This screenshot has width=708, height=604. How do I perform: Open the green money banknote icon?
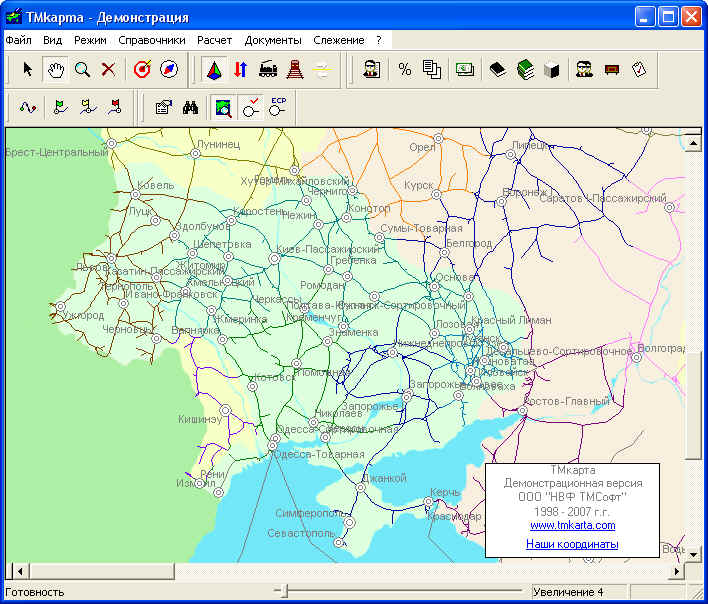465,70
